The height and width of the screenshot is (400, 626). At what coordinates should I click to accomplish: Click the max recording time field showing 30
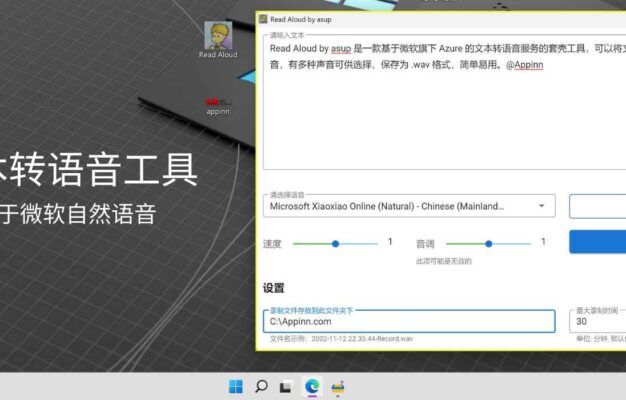597,322
